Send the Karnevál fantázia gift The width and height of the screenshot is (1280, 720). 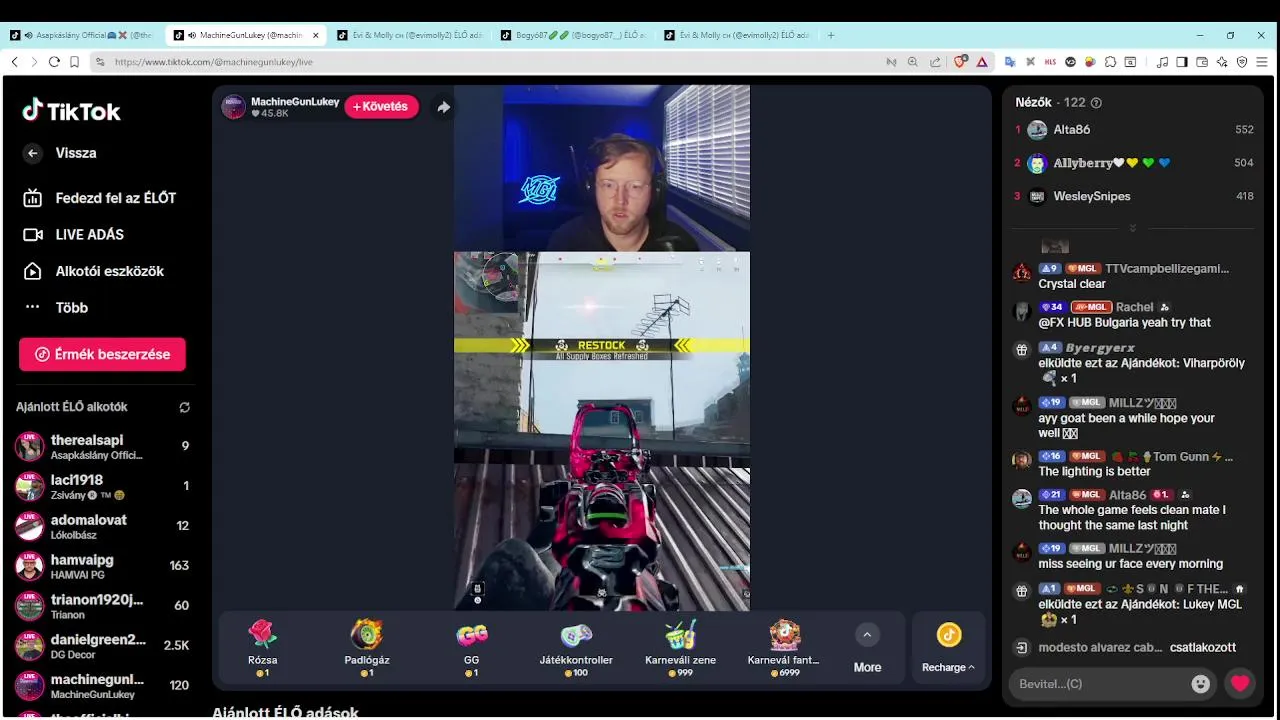[784, 648]
